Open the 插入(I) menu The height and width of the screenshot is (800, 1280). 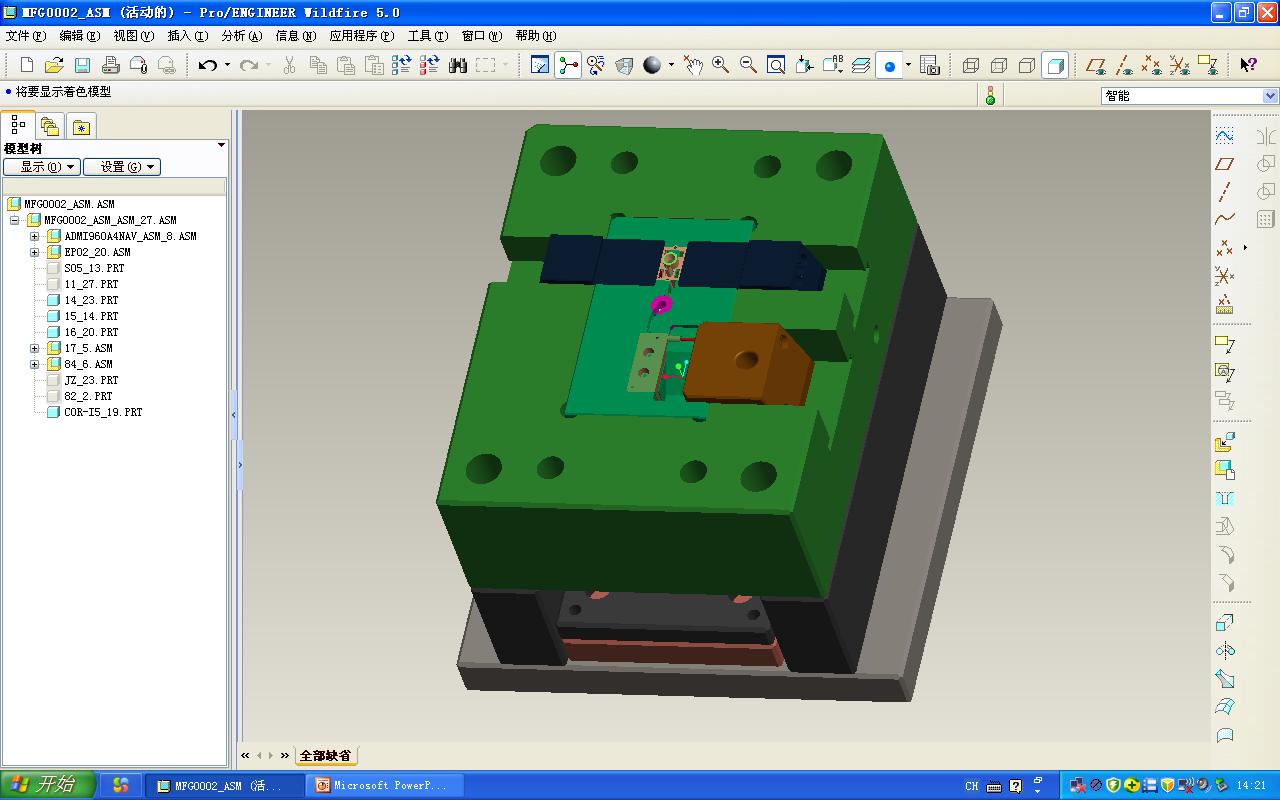point(187,36)
